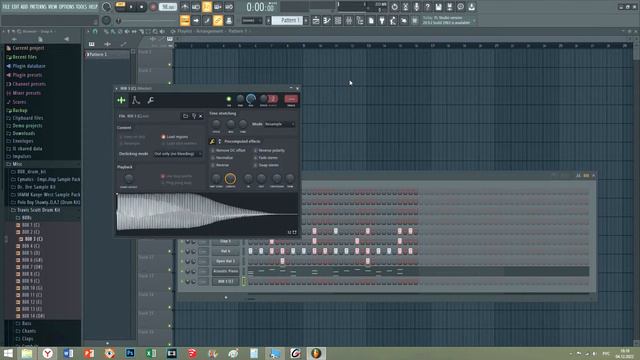The height and width of the screenshot is (360, 640).
Task: Click the project info chat bubble icon
Action: pos(460,7)
